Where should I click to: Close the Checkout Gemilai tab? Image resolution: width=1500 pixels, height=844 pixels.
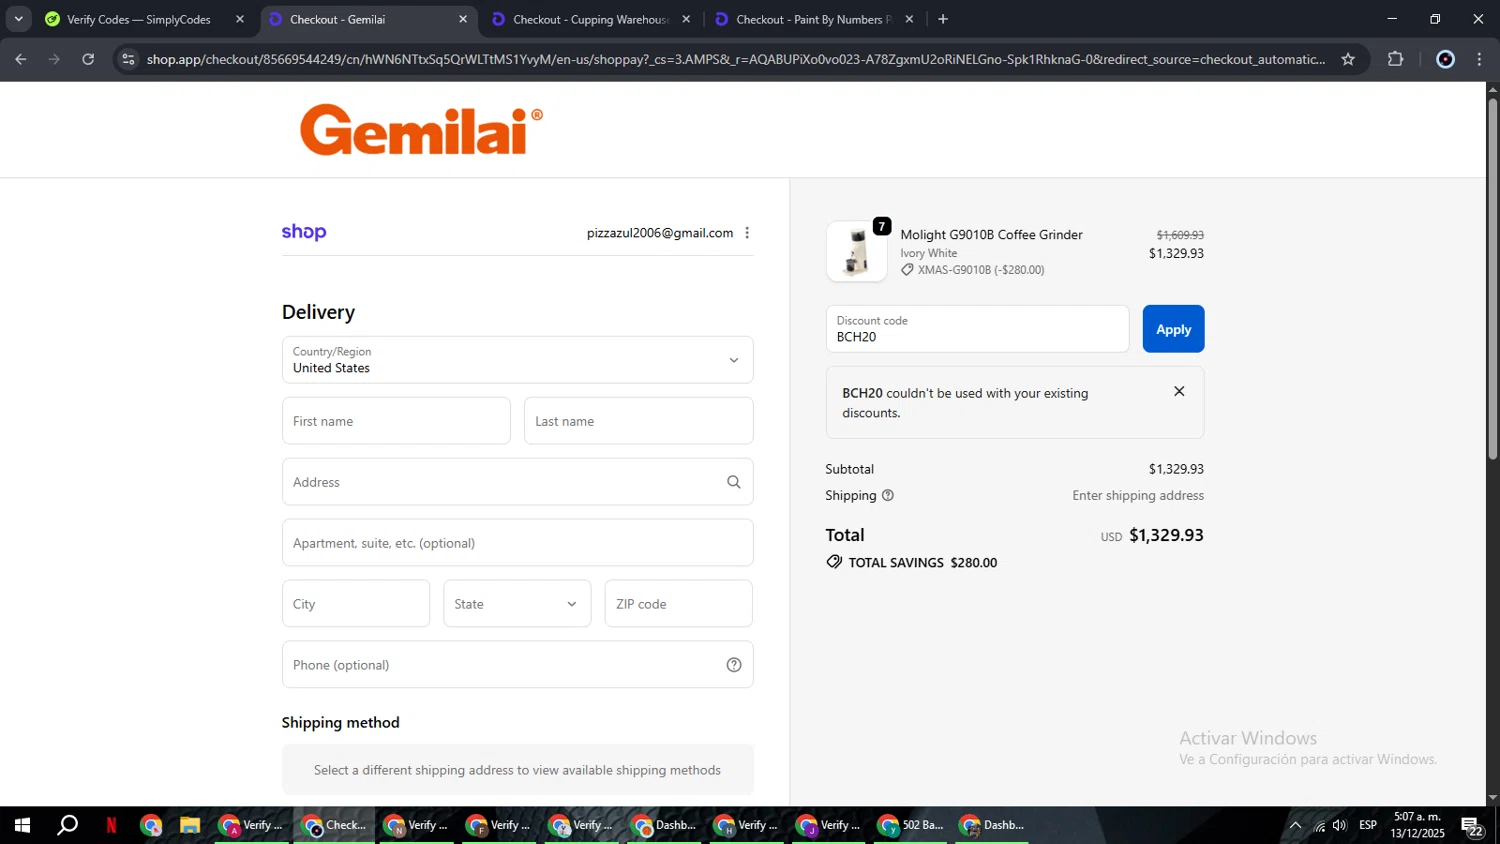click(x=463, y=19)
